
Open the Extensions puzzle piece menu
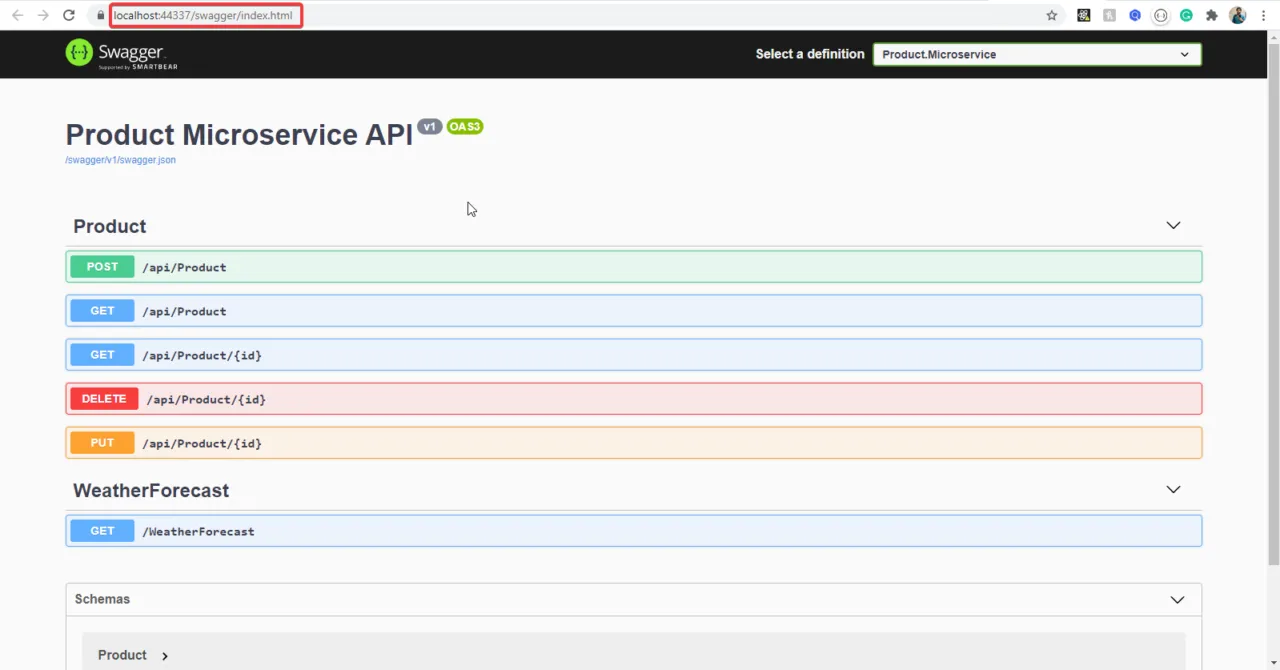click(1212, 15)
